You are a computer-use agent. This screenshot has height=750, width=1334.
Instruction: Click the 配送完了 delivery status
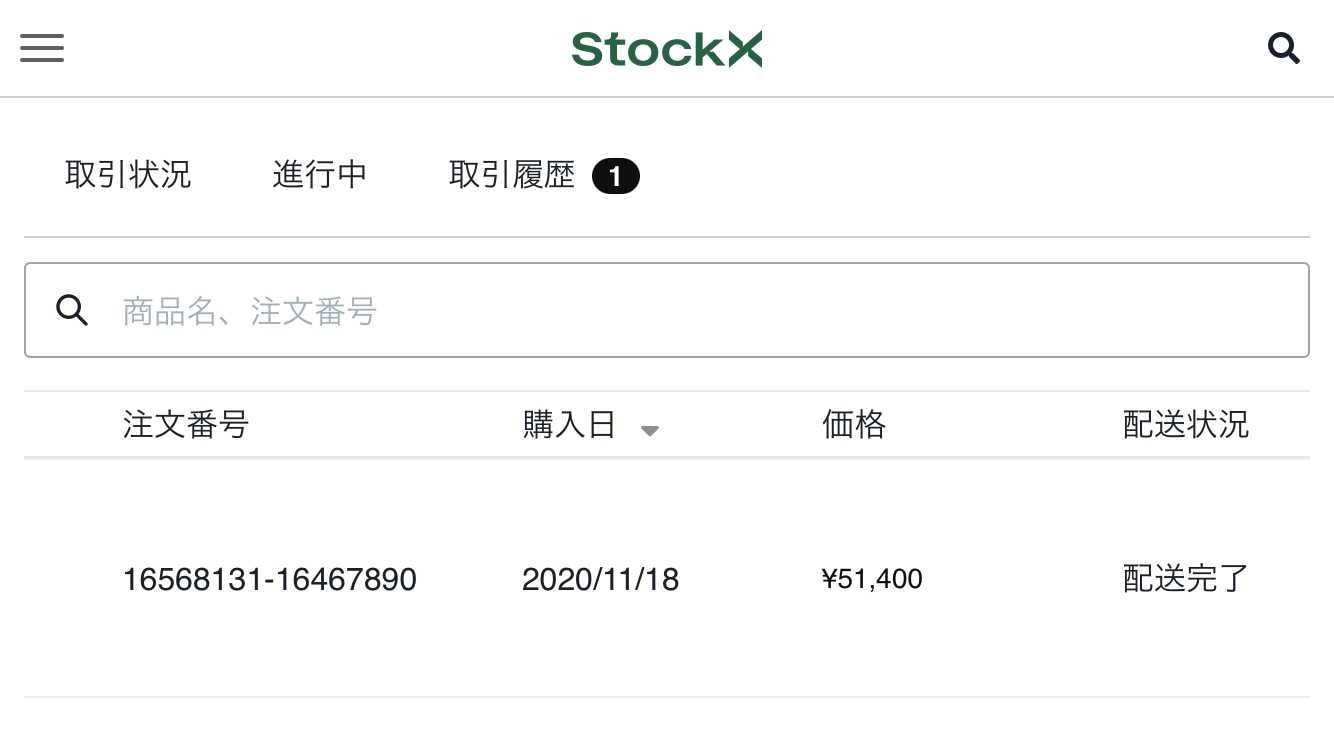(1186, 579)
